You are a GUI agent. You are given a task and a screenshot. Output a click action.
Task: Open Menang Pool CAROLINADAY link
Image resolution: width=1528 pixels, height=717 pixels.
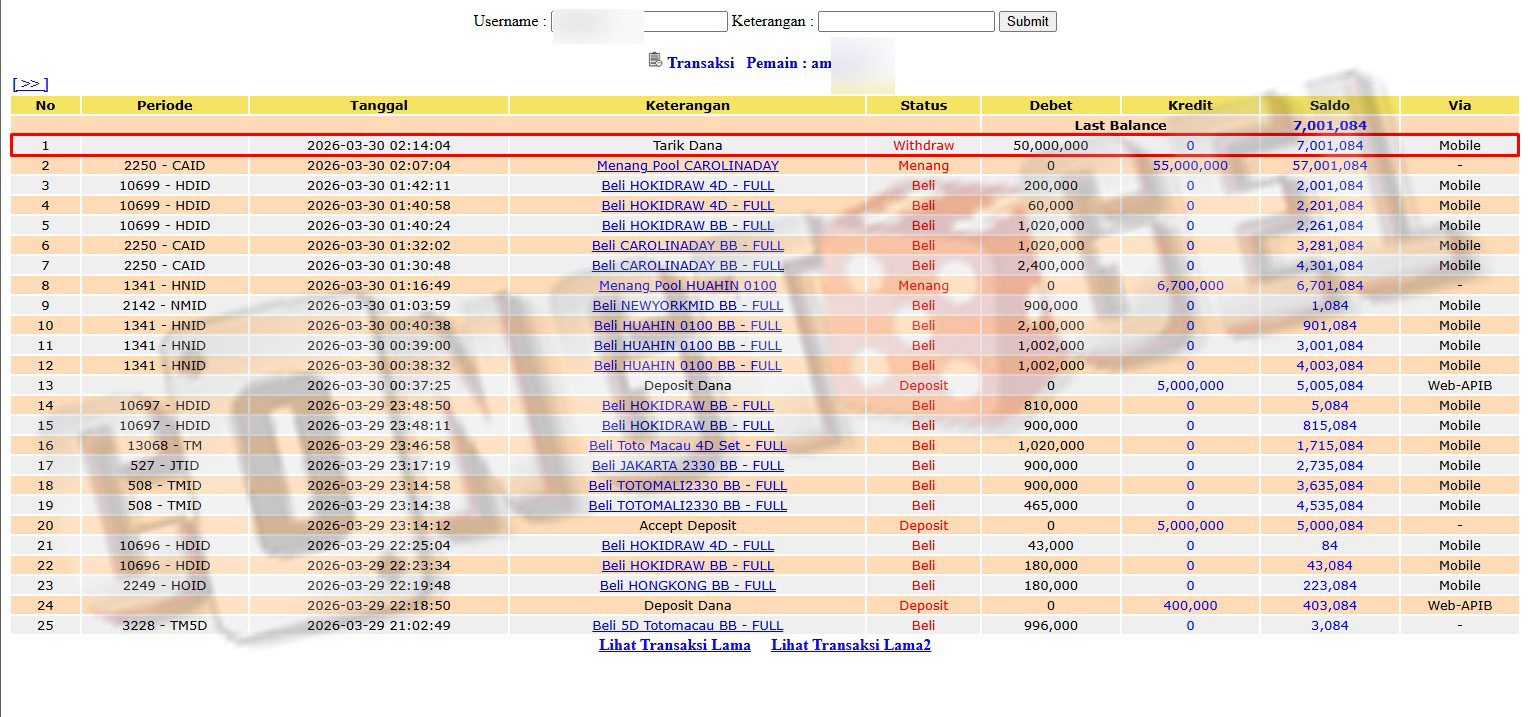coord(688,165)
